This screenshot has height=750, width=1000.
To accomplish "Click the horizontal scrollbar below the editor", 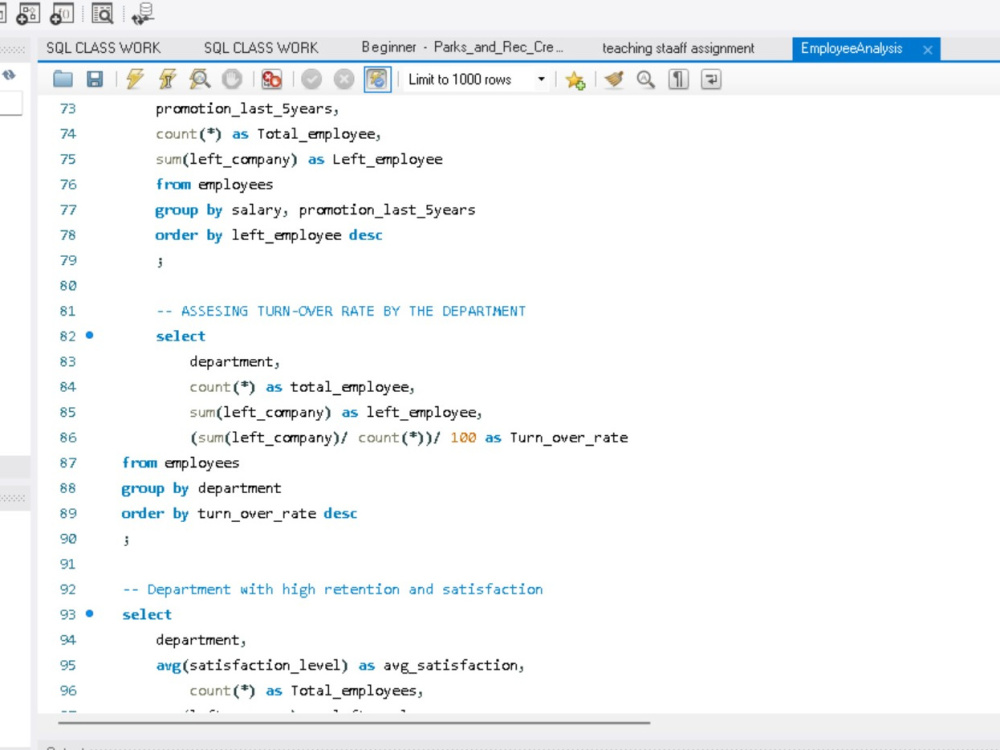I will pyautogui.click(x=354, y=723).
